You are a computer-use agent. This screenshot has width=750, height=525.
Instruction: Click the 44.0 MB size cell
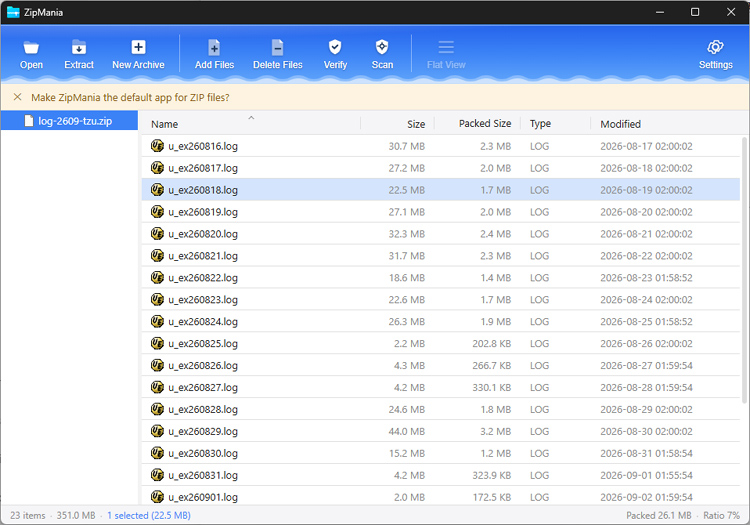point(407,432)
